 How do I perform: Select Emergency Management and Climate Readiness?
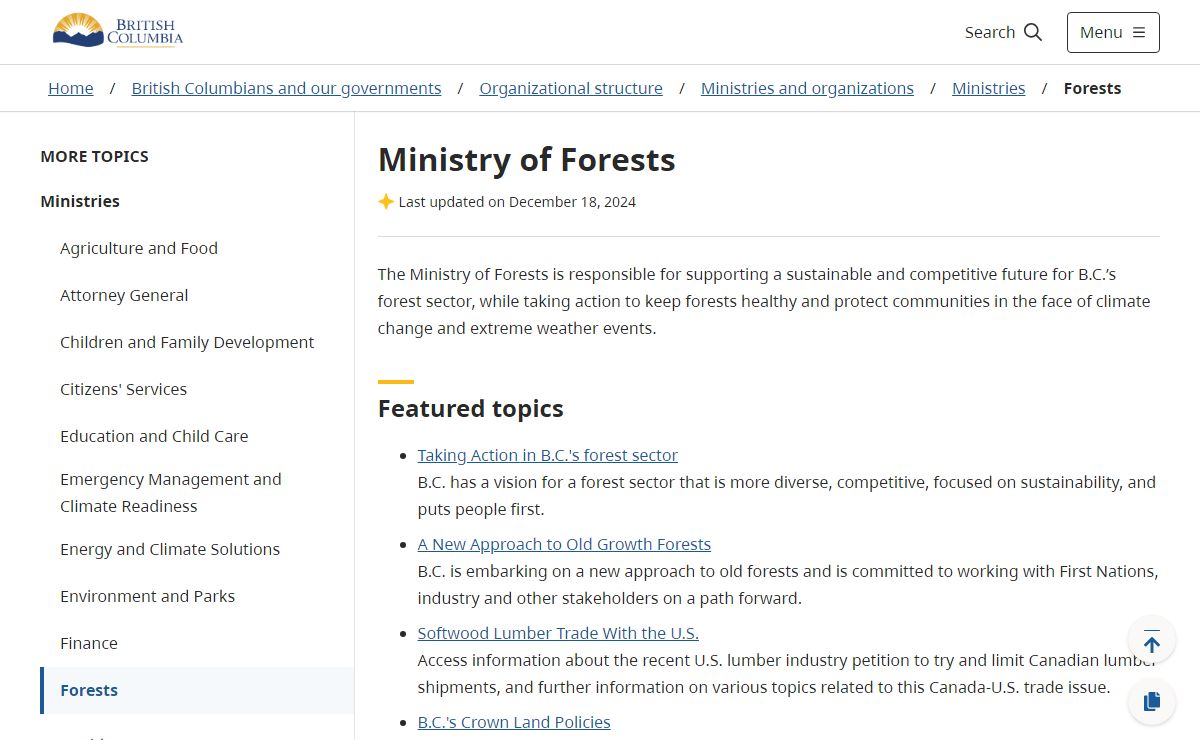tap(171, 493)
